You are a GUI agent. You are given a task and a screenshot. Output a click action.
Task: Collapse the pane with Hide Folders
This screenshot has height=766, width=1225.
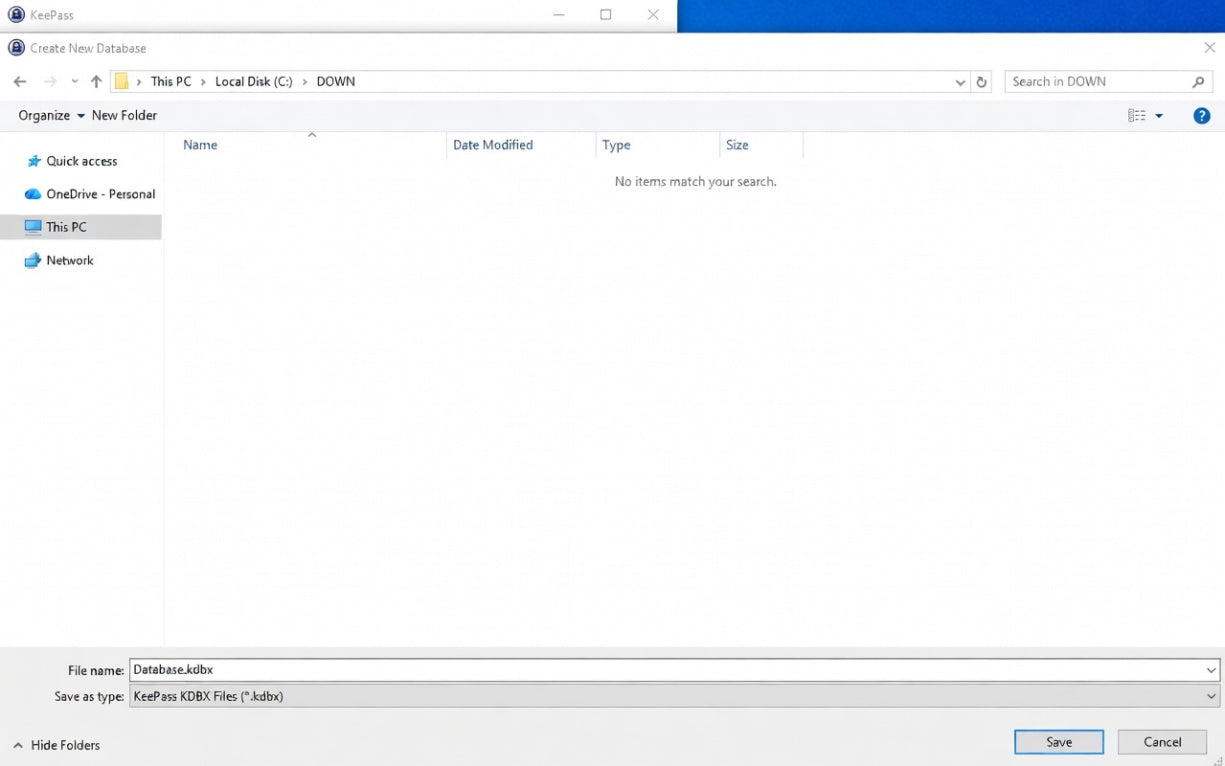click(x=57, y=745)
